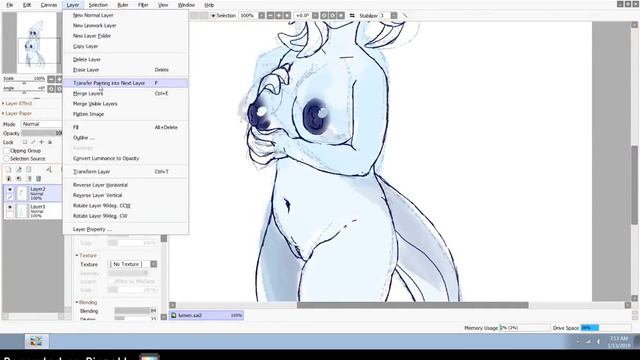Click new normal layer icon in layer panel
640x360 pixels.
(9, 169)
